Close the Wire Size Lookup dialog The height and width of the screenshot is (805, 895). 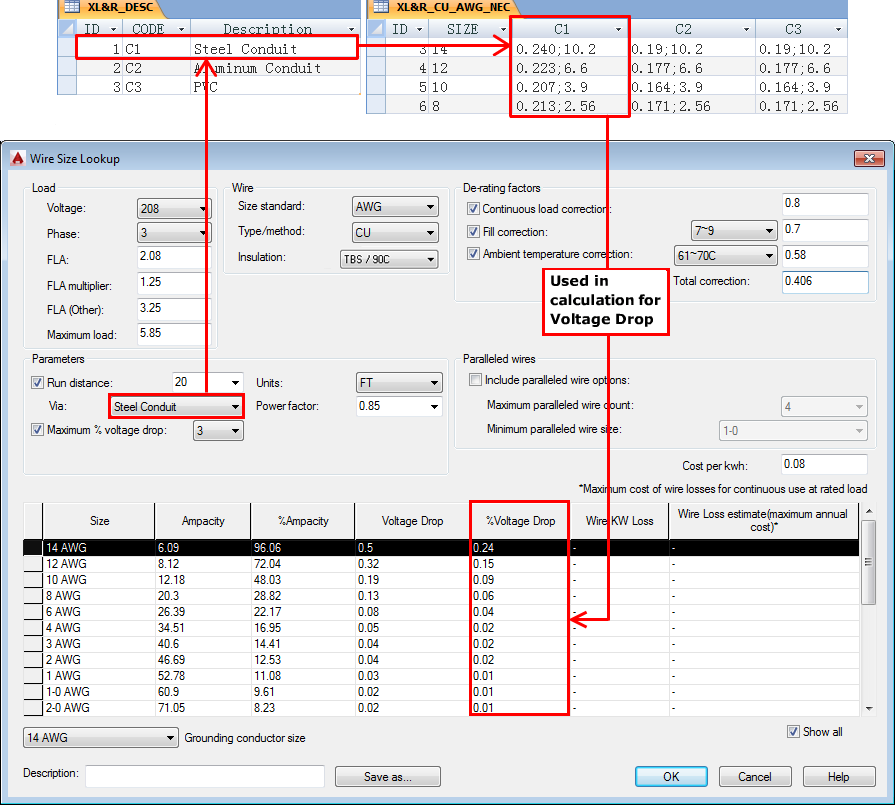pyautogui.click(x=869, y=158)
